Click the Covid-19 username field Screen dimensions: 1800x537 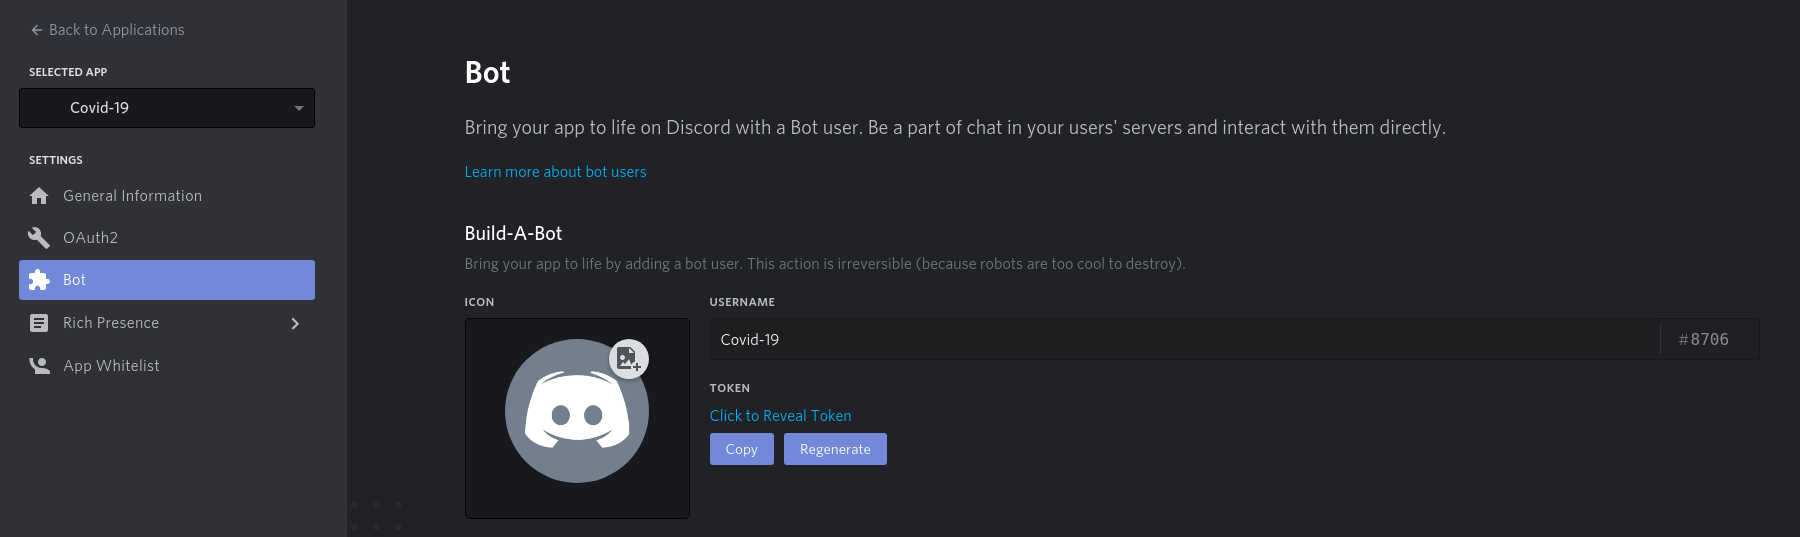click(x=1185, y=339)
